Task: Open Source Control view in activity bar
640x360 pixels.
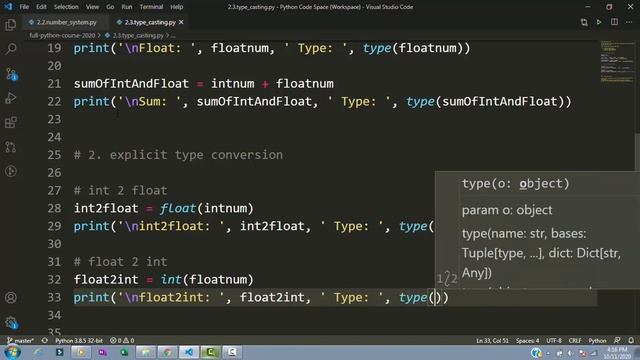Action: pyautogui.click(x=11, y=74)
